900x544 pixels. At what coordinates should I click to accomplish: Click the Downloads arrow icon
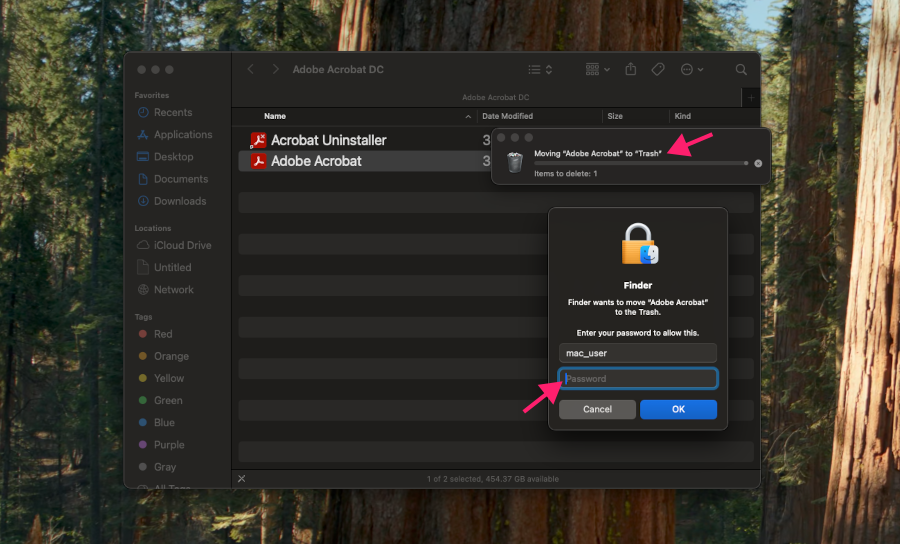143,201
